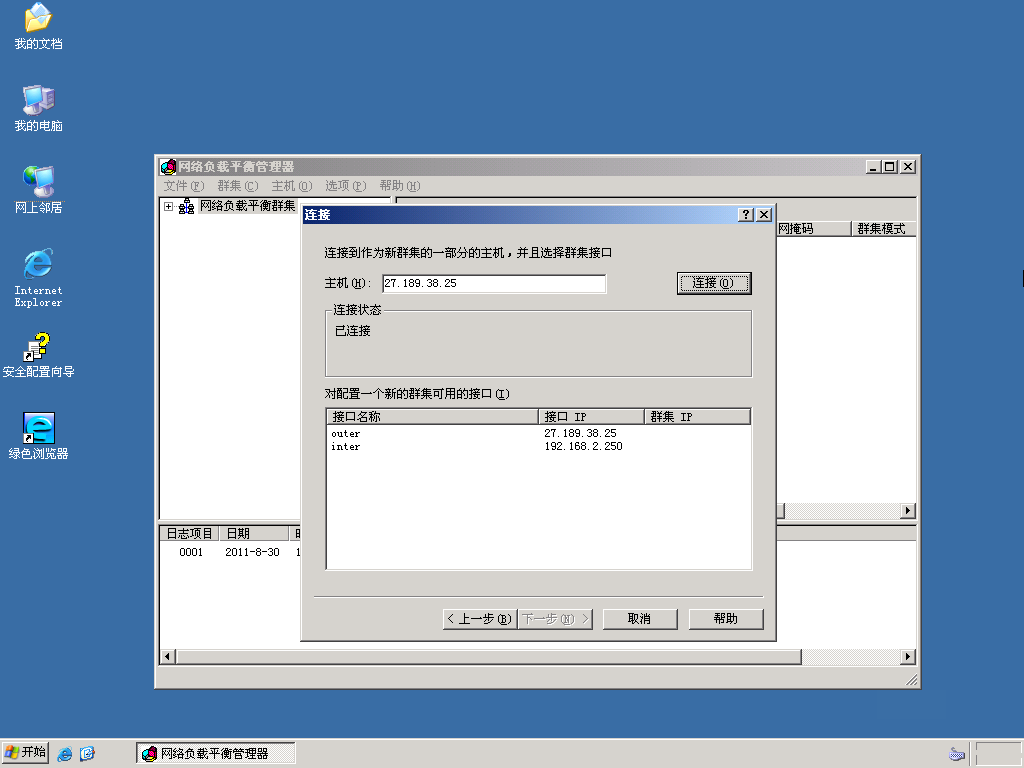Click the log pane left scroll arrow
The height and width of the screenshot is (768, 1024).
pyautogui.click(x=167, y=656)
